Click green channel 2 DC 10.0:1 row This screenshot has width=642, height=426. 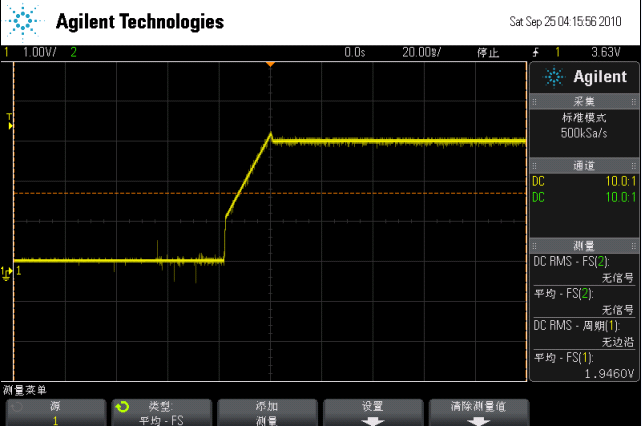click(x=584, y=197)
